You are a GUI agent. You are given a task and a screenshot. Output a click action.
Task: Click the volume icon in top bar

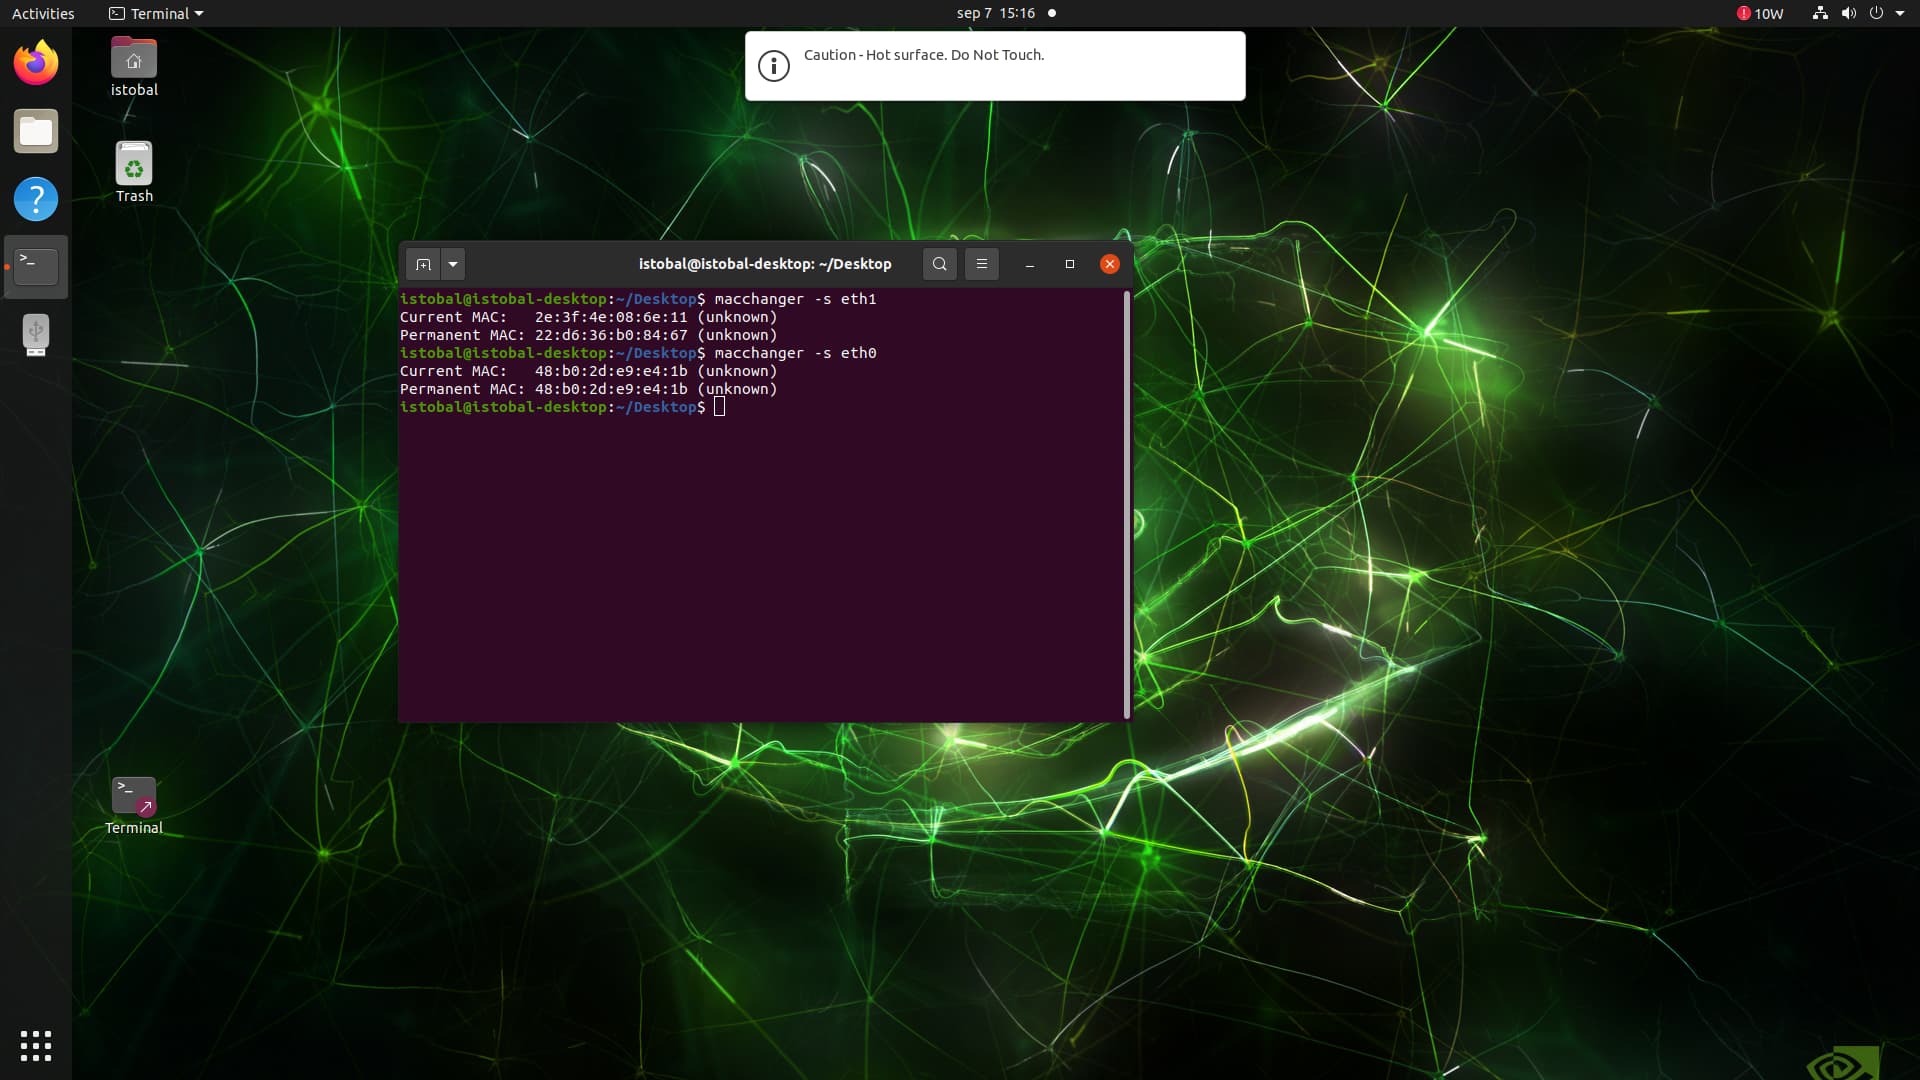(x=1848, y=13)
